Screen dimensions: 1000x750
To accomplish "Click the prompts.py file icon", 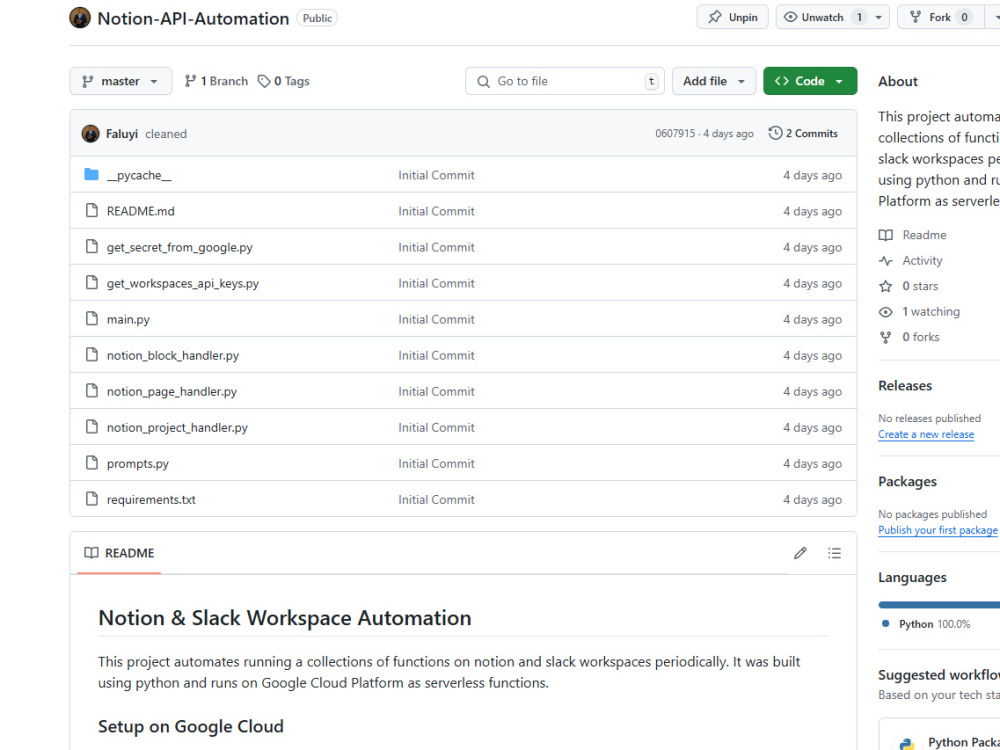I will [x=92, y=462].
